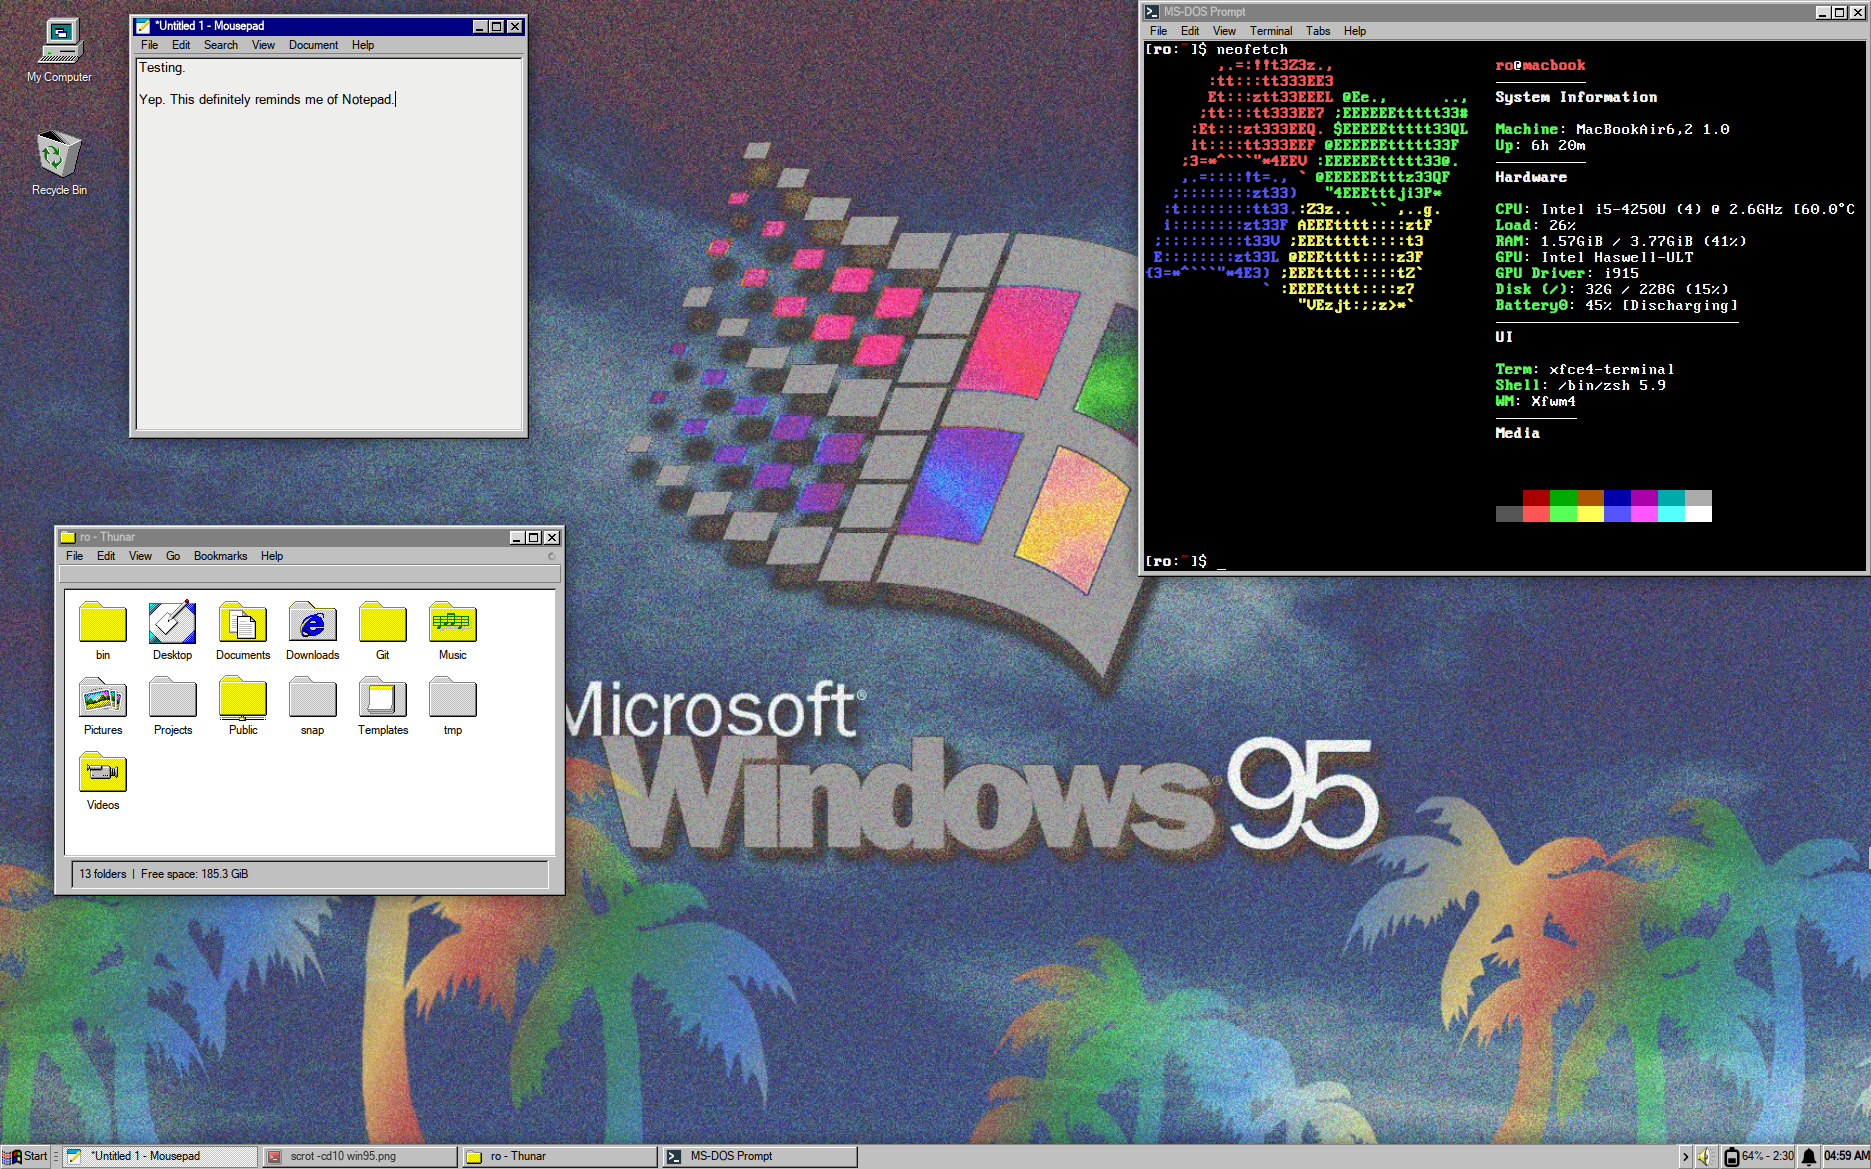Select the Recycle Bin desktop icon
1871x1169 pixels.
point(59,163)
